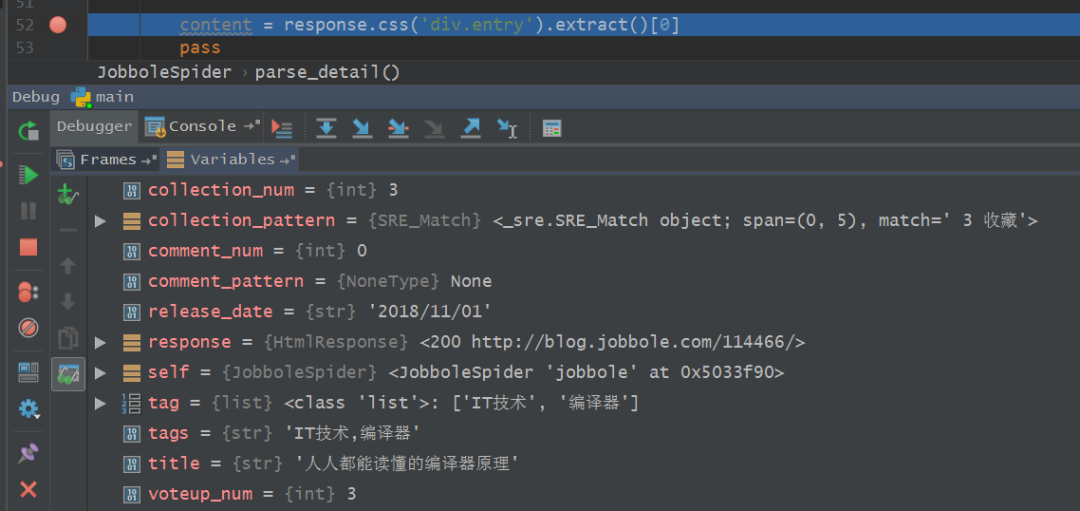Click Step Into

(x=362, y=127)
